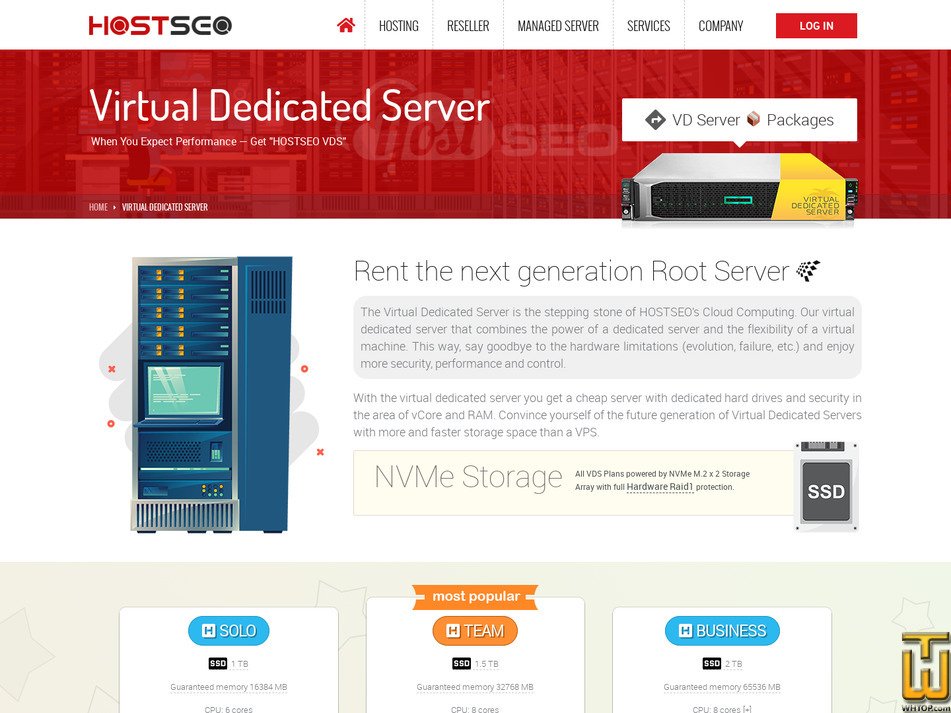The height and width of the screenshot is (713, 951).
Task: Click the gray SSD drive icon beside NVMe Storage
Action: click(825, 489)
